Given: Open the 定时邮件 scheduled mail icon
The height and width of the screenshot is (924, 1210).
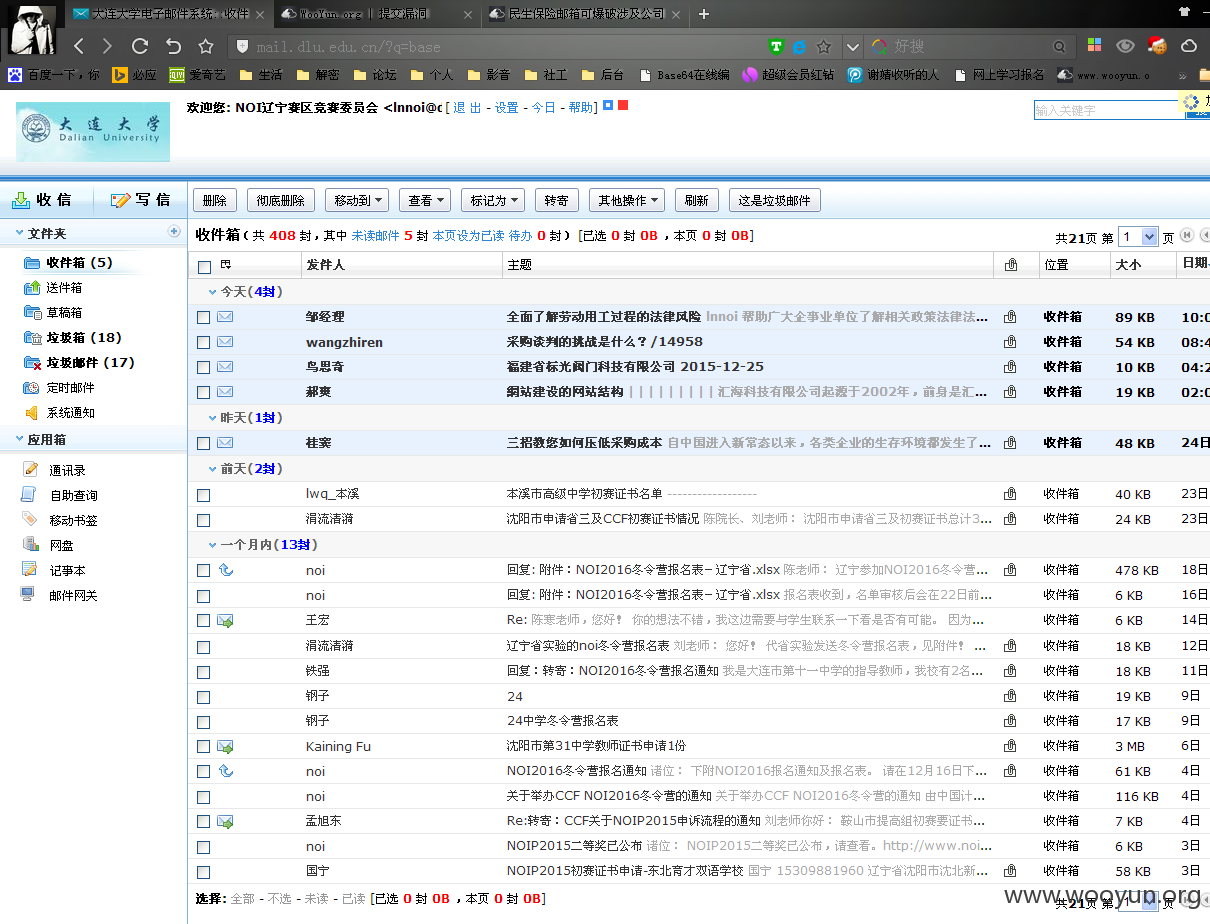Looking at the screenshot, I should coord(31,388).
